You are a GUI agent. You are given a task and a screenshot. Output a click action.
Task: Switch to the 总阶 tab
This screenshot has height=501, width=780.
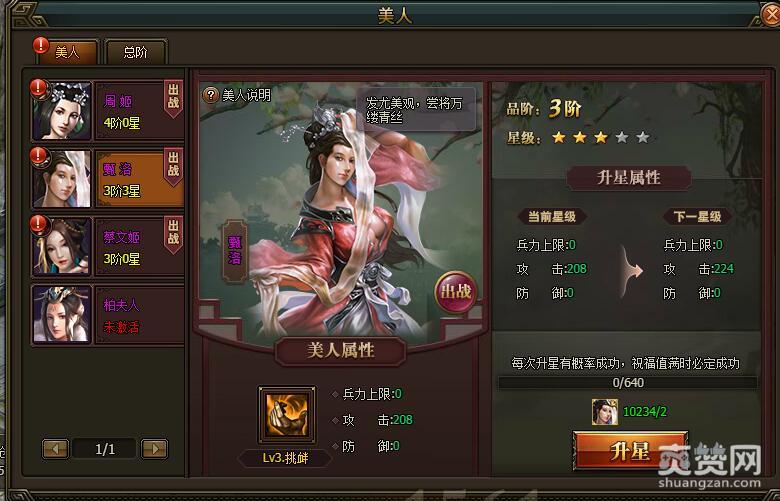[x=135, y=52]
